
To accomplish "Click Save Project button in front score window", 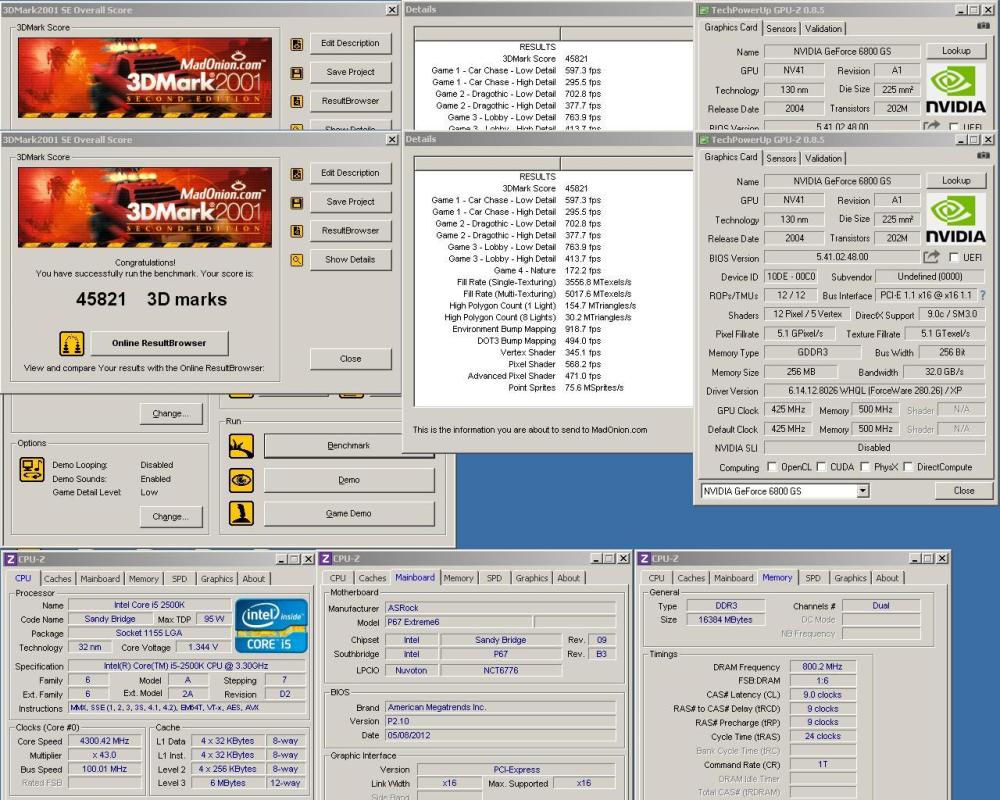I will coord(350,202).
